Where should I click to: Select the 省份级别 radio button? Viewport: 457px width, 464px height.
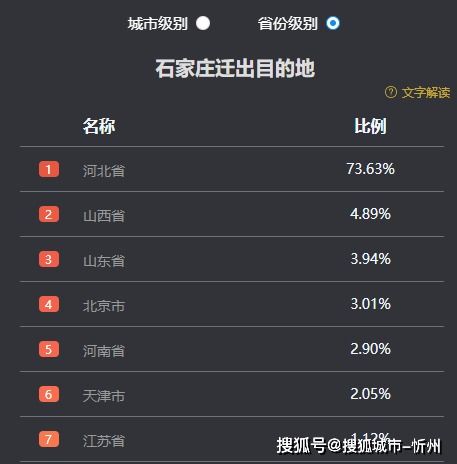pos(333,23)
